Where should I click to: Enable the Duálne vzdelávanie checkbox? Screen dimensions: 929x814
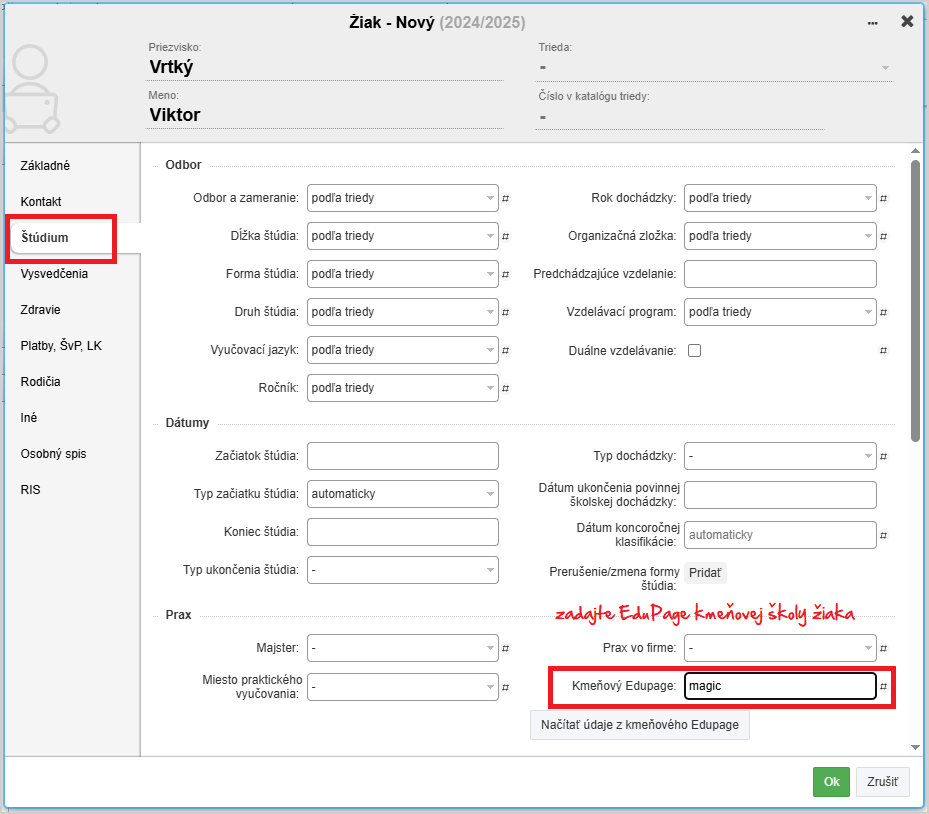pos(694,351)
